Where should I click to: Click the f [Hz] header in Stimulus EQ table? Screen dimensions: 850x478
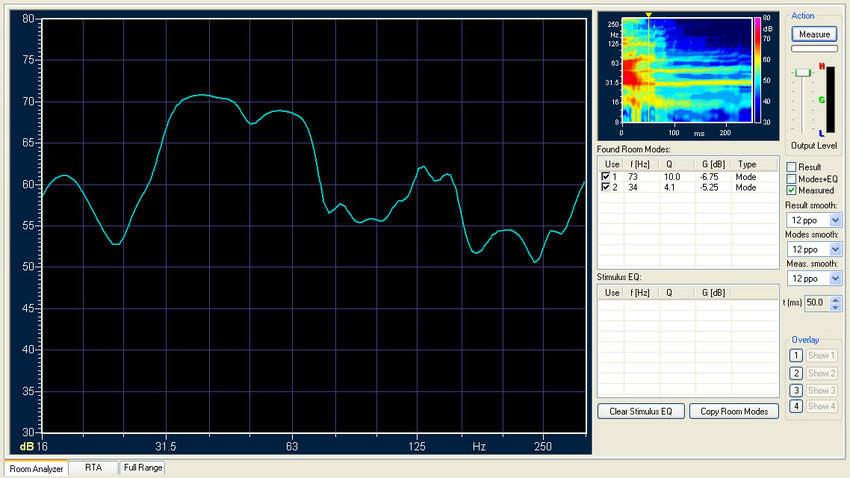tap(640, 293)
